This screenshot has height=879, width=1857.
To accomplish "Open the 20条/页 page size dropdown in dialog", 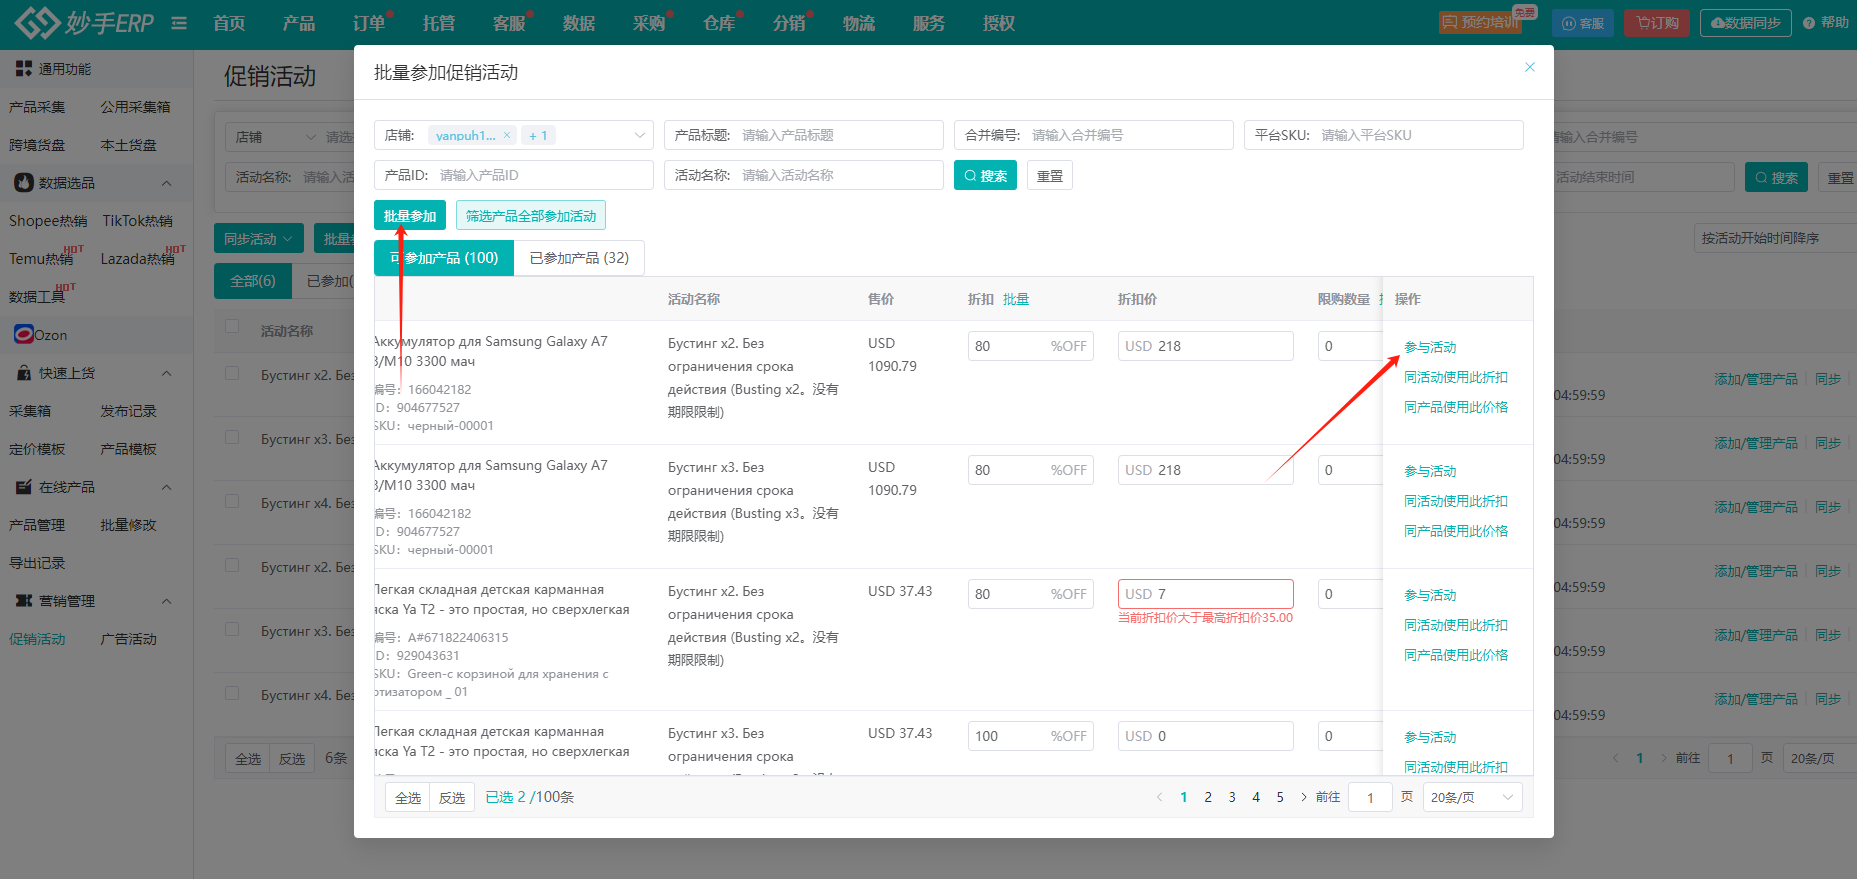I will 1472,797.
